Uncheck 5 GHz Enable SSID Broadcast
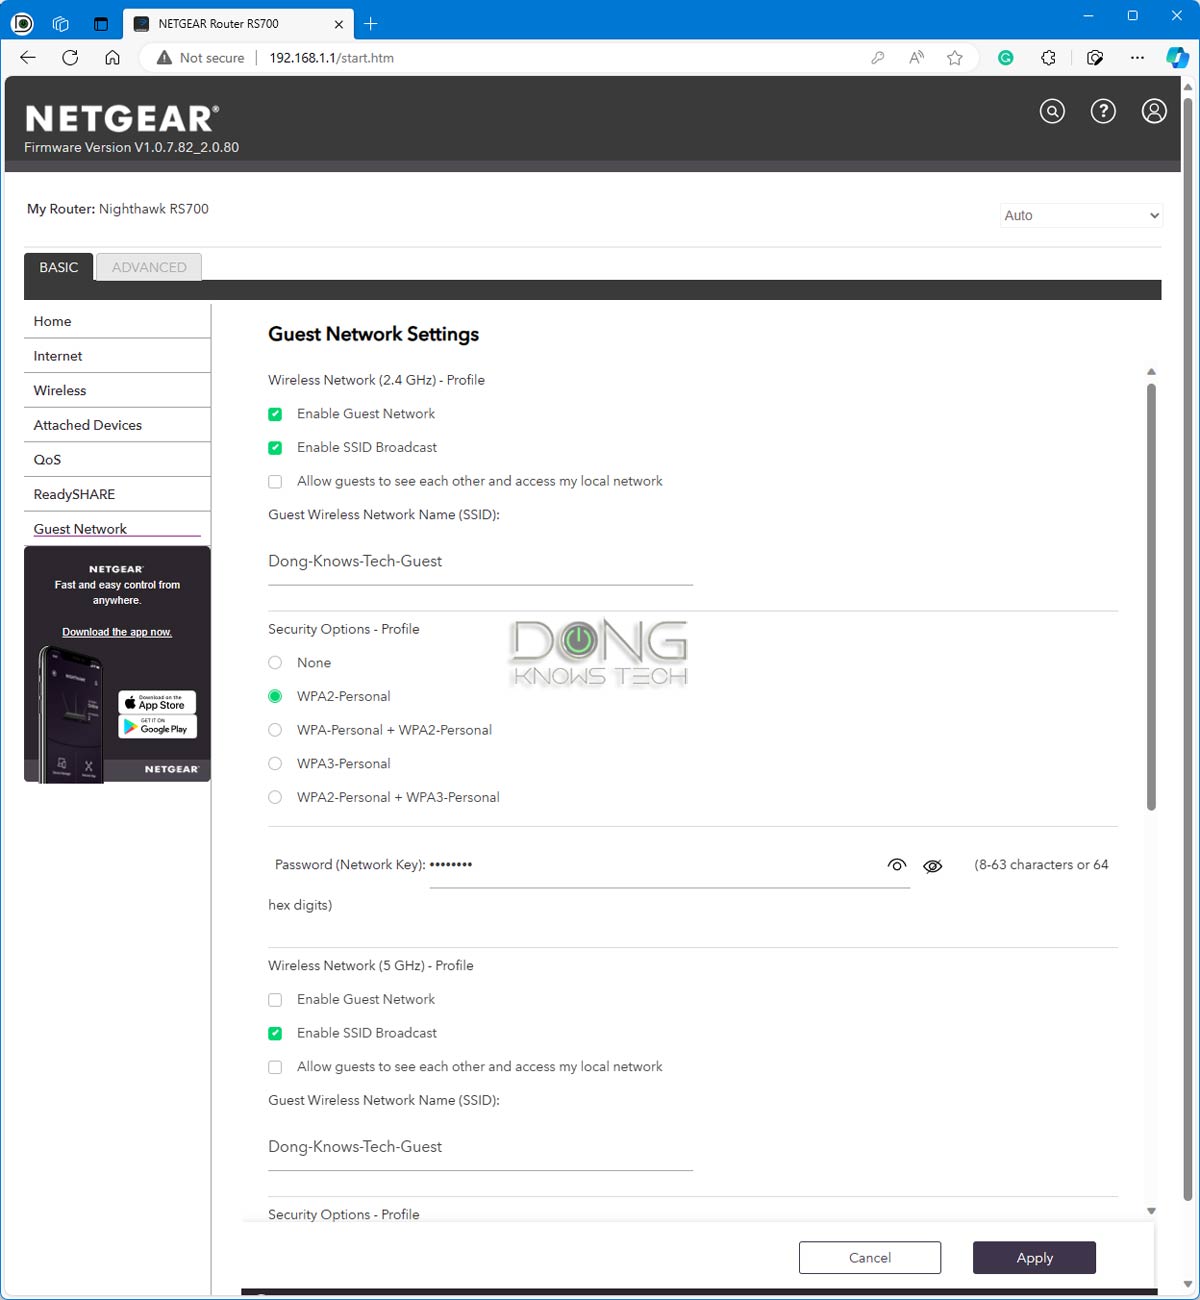Screen dimensions: 1200x1300 point(275,1034)
